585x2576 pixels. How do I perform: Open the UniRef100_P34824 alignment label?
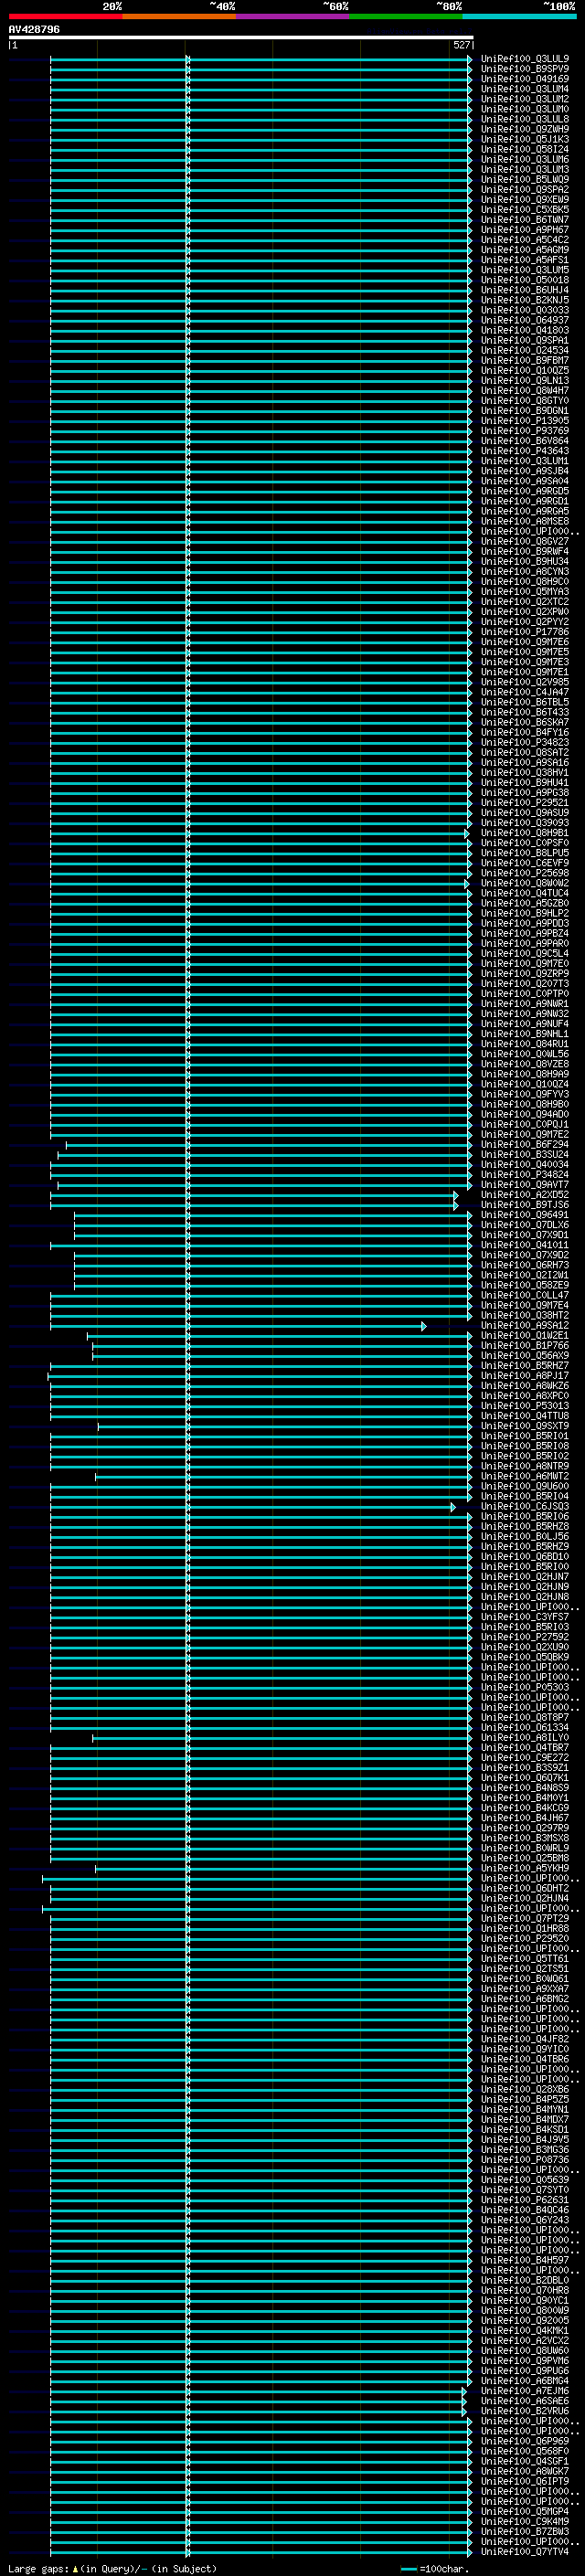coord(525,1175)
